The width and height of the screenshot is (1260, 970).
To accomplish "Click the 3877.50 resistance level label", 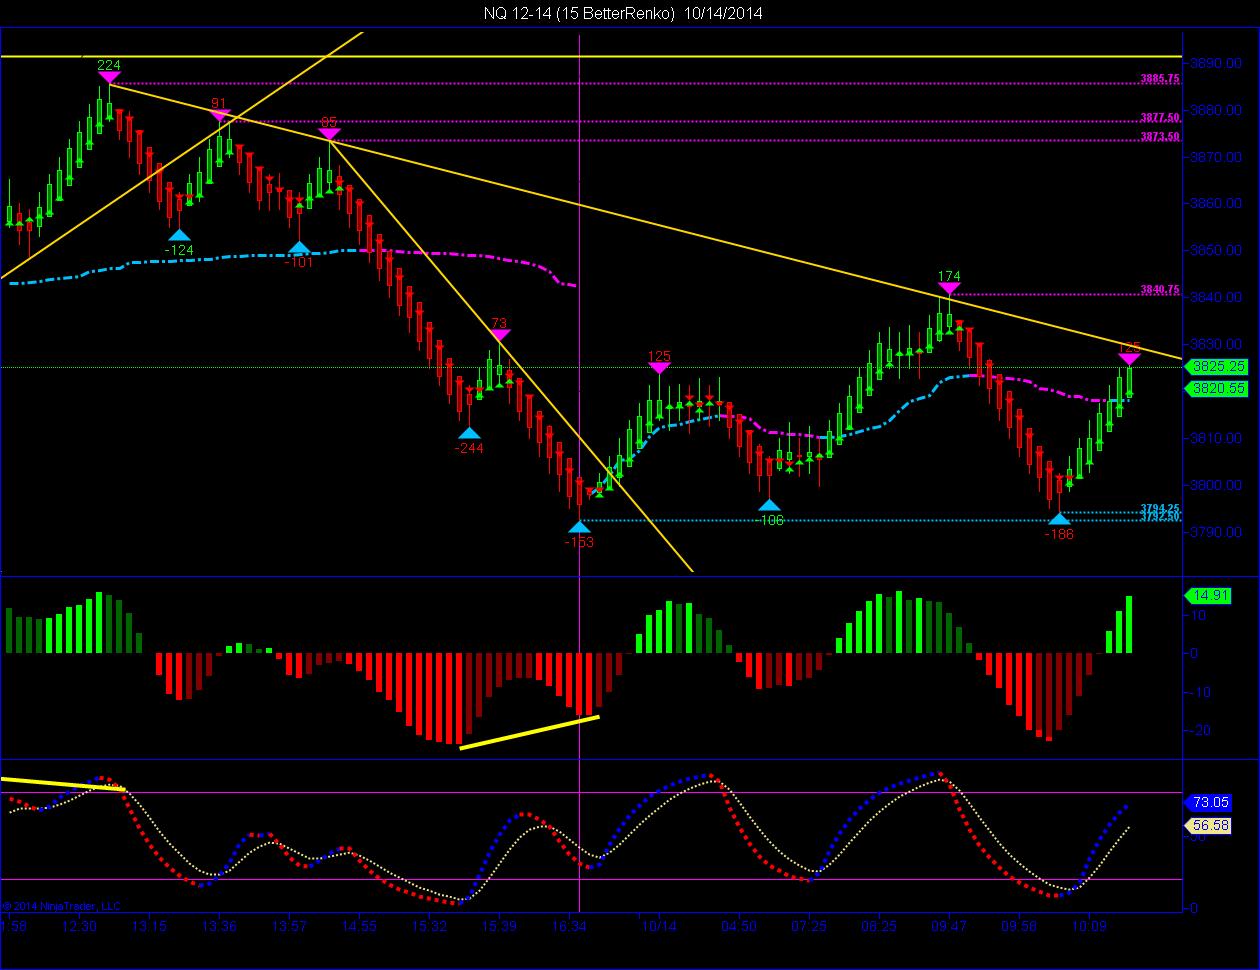I will 1160,117.
